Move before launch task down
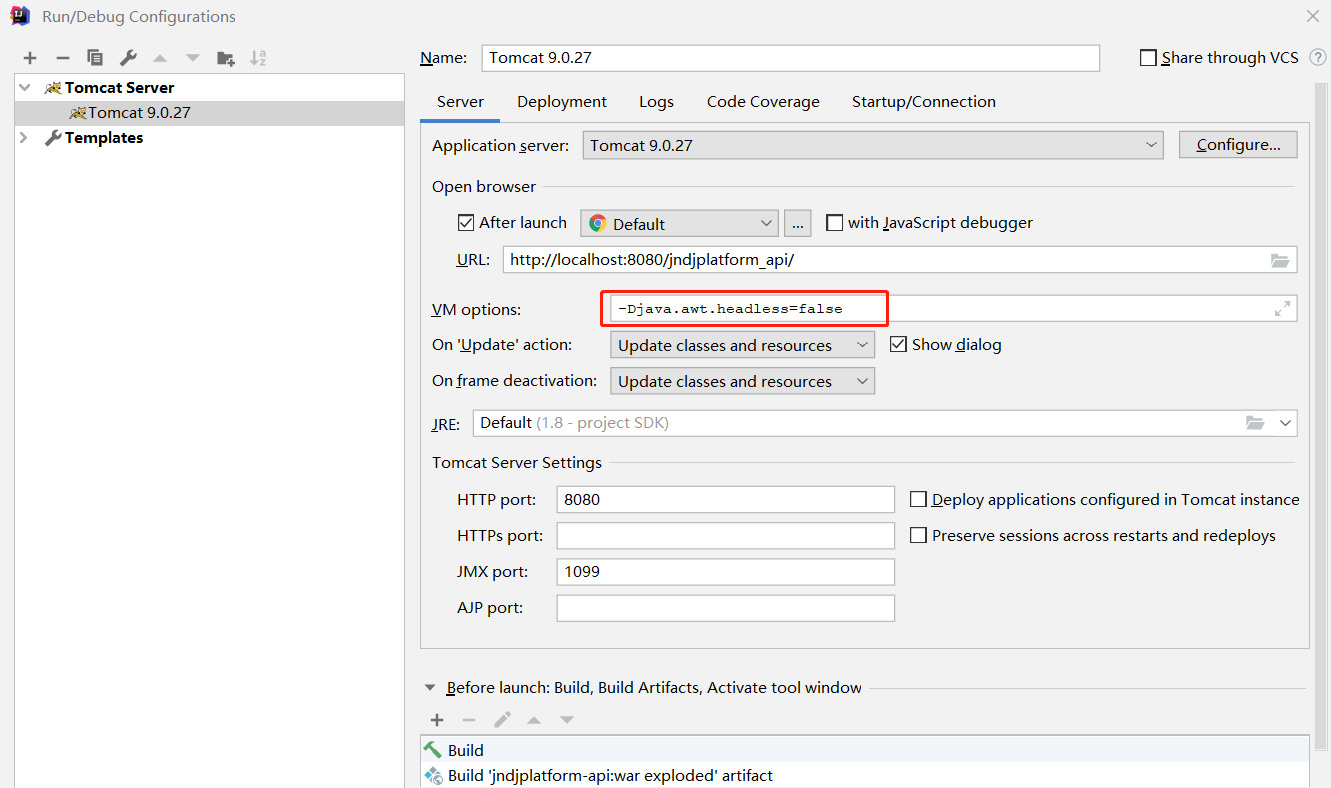1331x788 pixels. (567, 720)
